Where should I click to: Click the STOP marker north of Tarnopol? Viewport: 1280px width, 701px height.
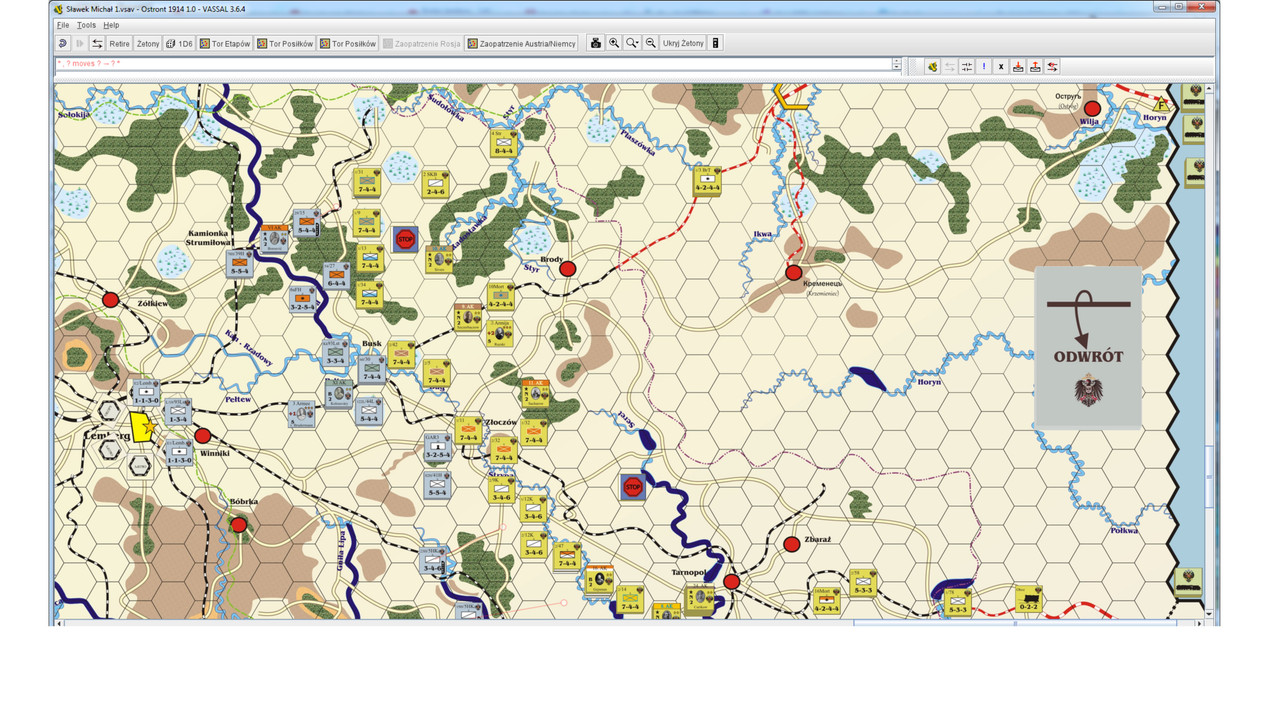coord(632,487)
